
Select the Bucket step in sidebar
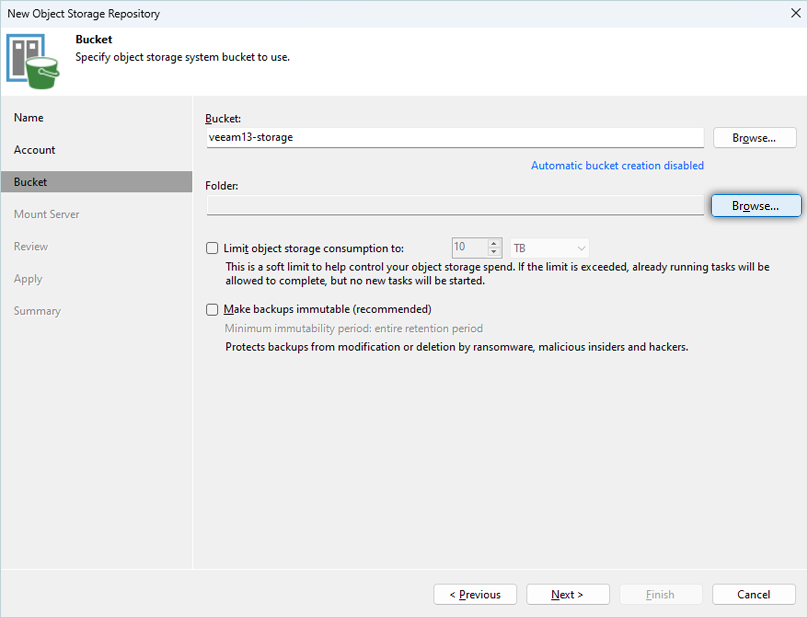tap(31, 182)
